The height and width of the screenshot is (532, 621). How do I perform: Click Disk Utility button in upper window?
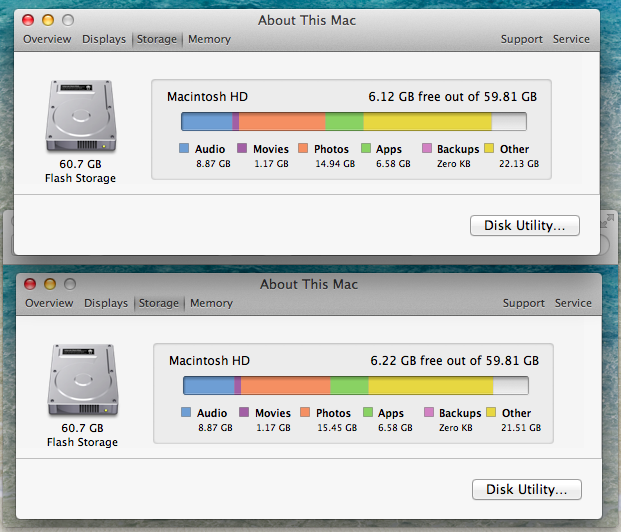point(525,225)
